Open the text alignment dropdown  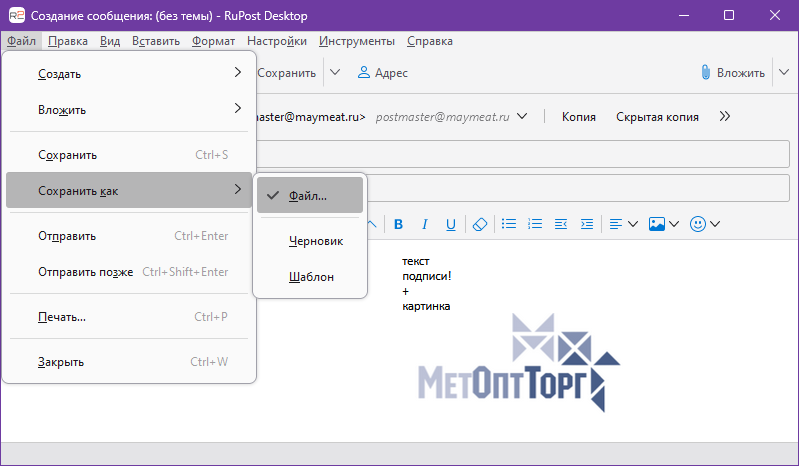[624, 224]
